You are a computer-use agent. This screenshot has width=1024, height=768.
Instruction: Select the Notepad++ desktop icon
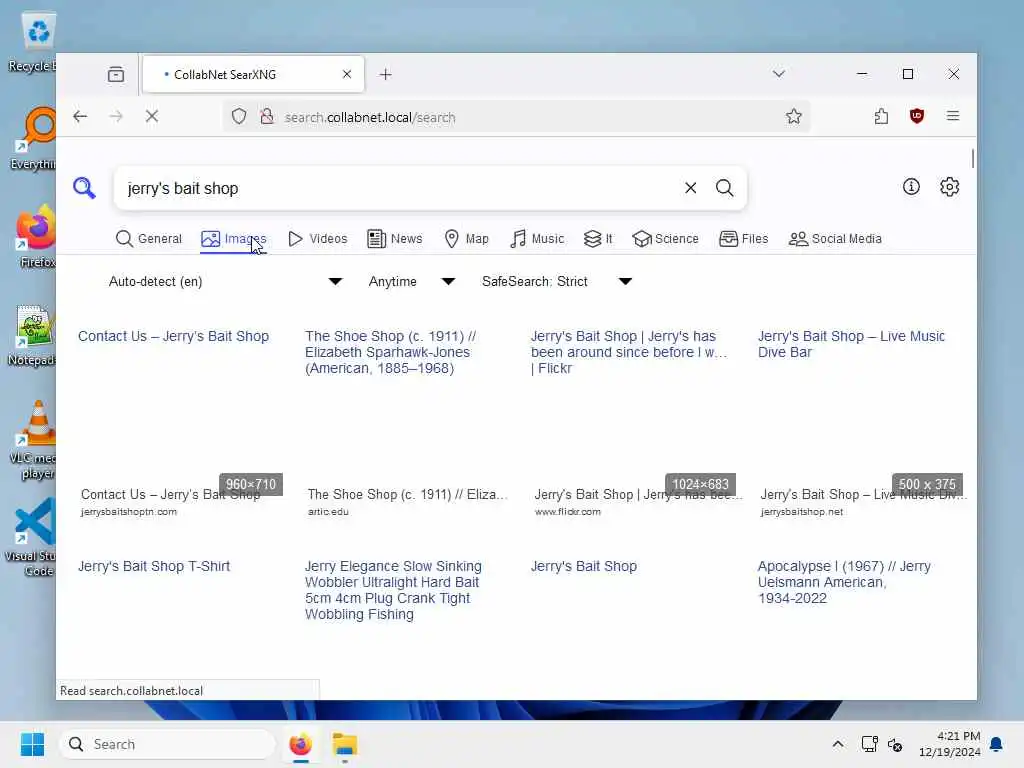coord(33,336)
